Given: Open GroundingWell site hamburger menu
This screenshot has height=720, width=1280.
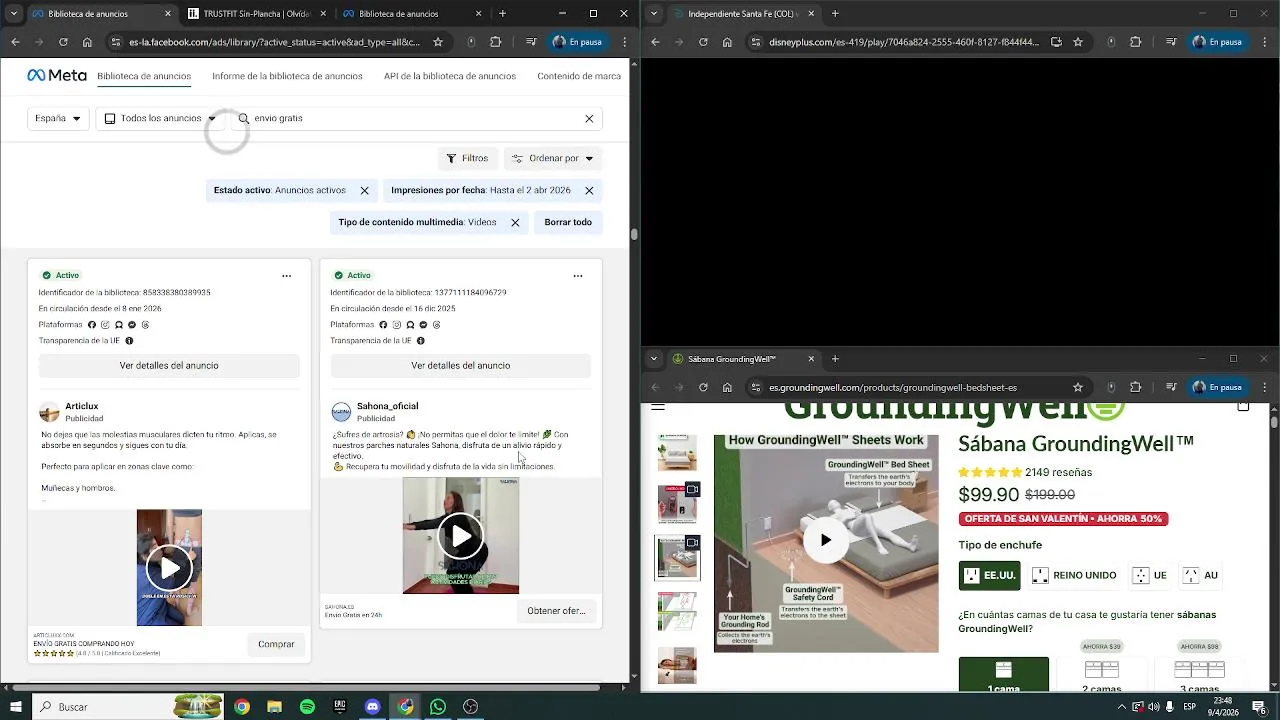Looking at the screenshot, I should [x=658, y=406].
